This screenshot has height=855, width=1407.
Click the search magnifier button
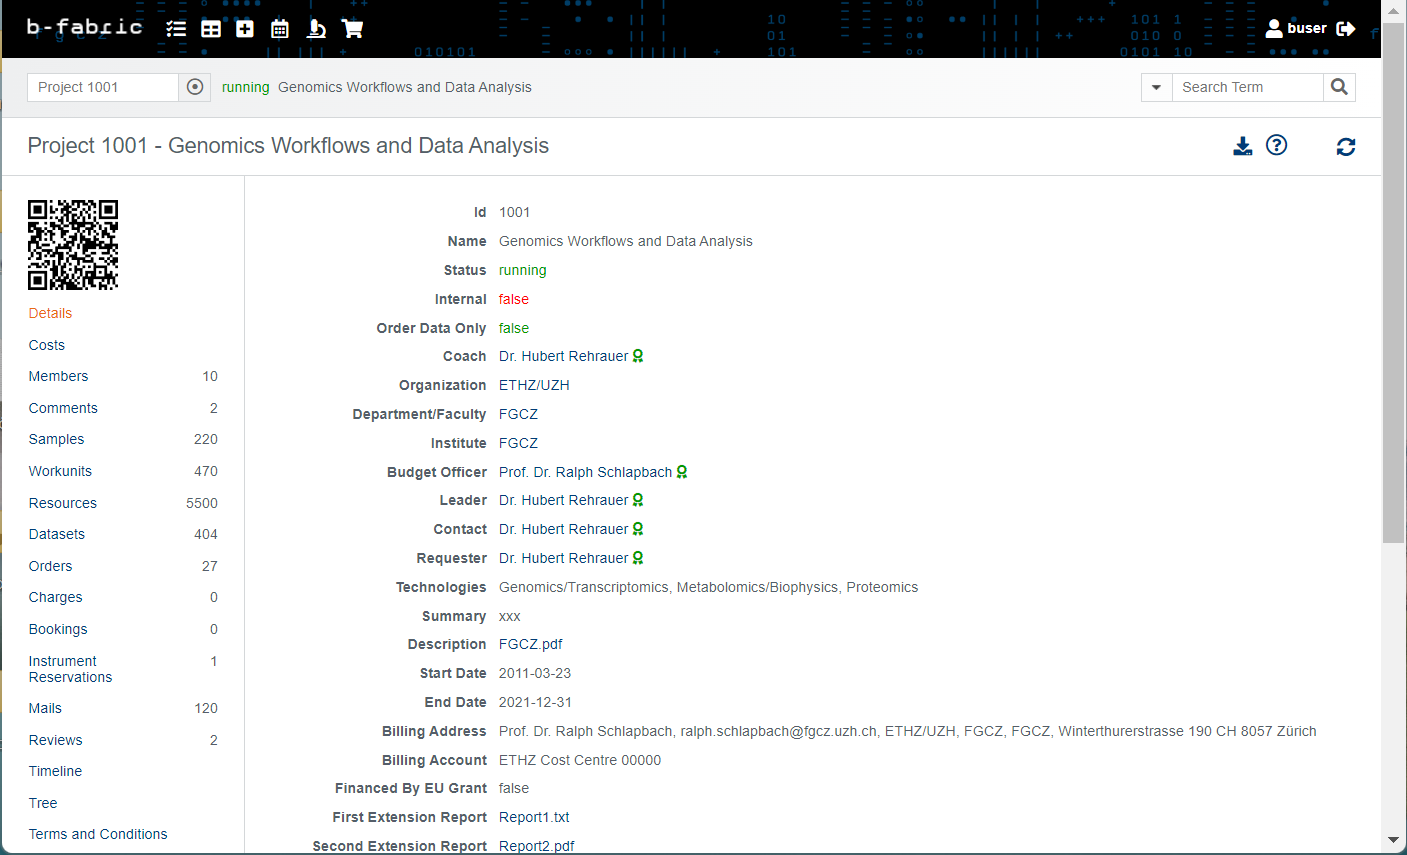(x=1339, y=87)
